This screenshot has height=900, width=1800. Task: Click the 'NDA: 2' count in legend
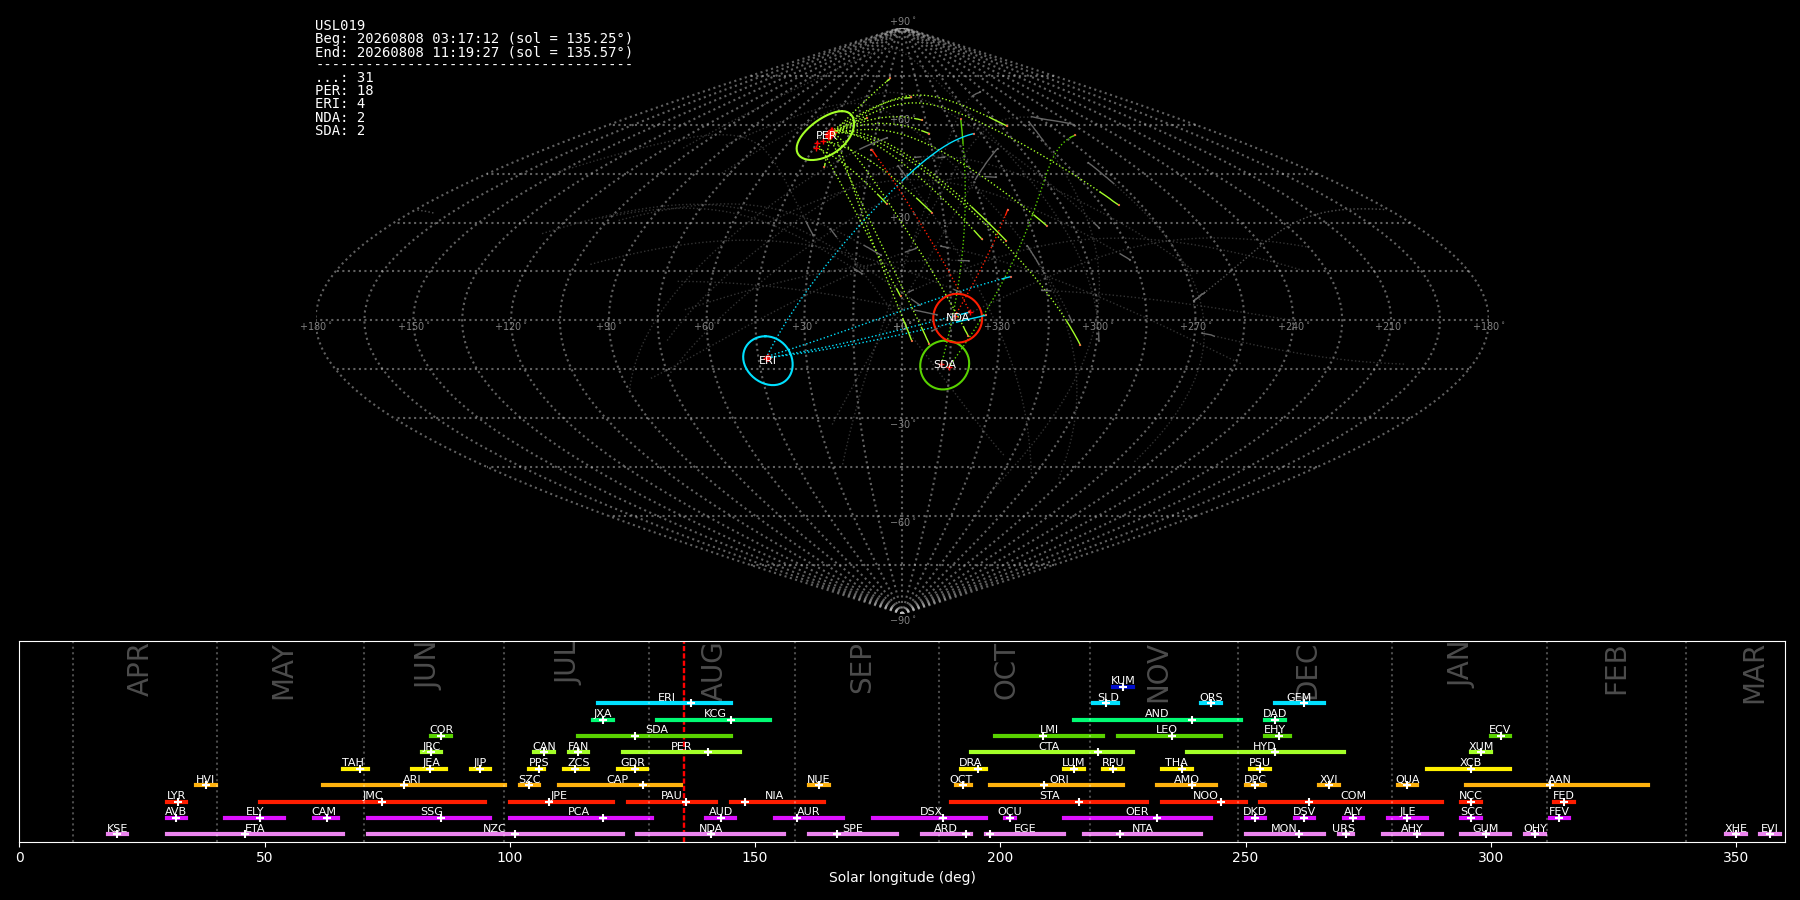pos(340,117)
